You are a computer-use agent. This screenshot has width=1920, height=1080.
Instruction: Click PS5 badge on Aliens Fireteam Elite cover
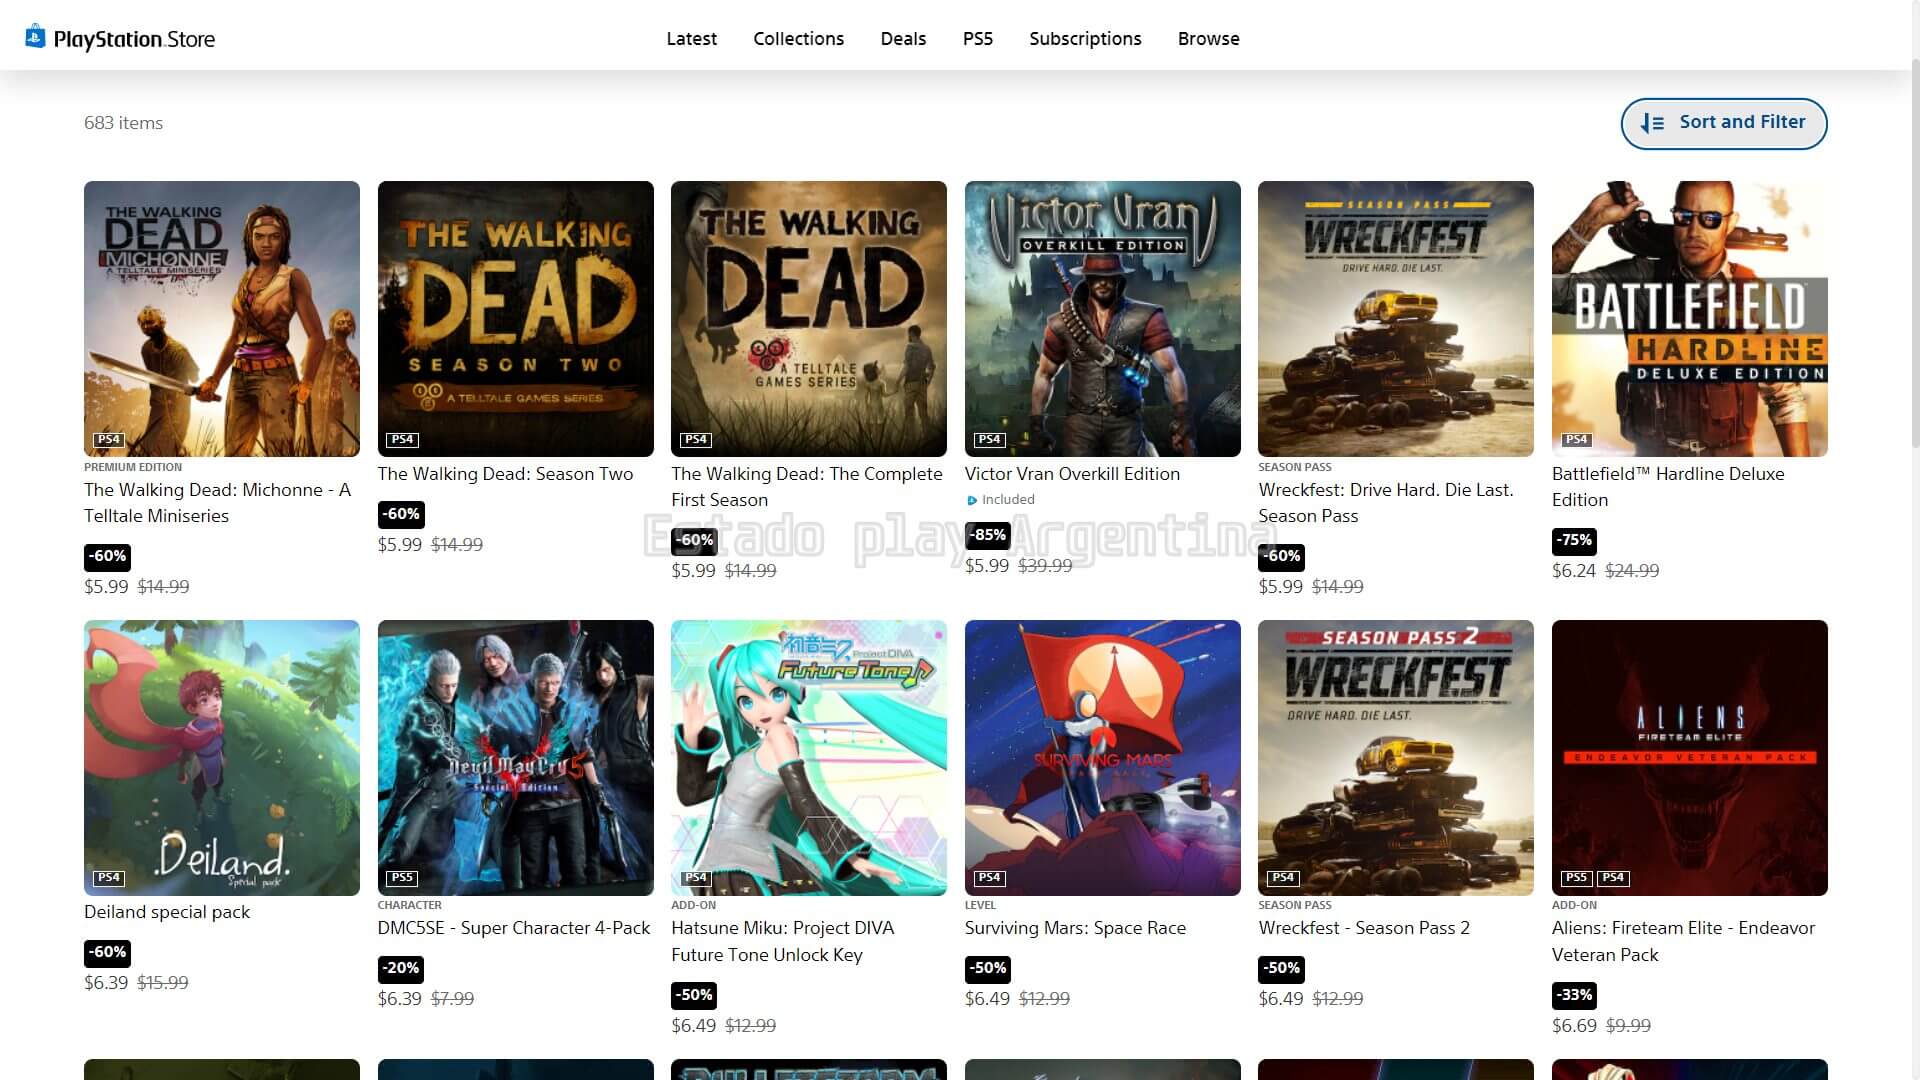[1576, 878]
